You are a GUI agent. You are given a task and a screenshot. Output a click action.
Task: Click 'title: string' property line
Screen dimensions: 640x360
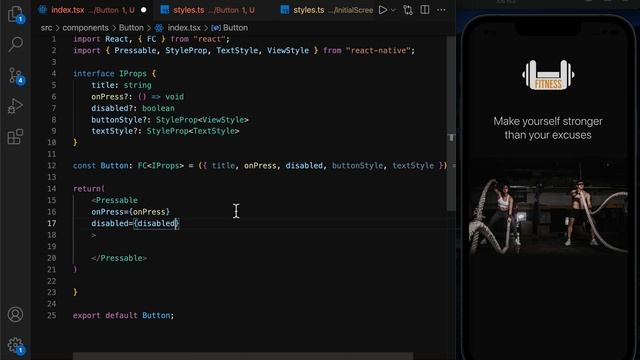tap(121, 85)
